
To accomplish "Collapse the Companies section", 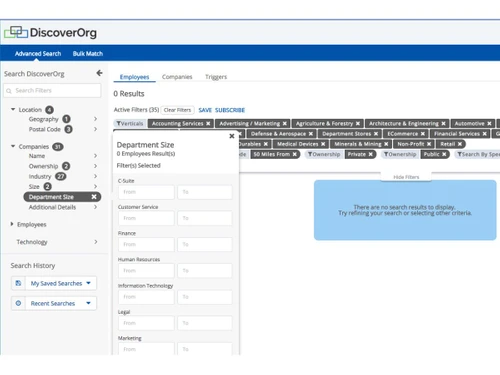I will [x=13, y=146].
